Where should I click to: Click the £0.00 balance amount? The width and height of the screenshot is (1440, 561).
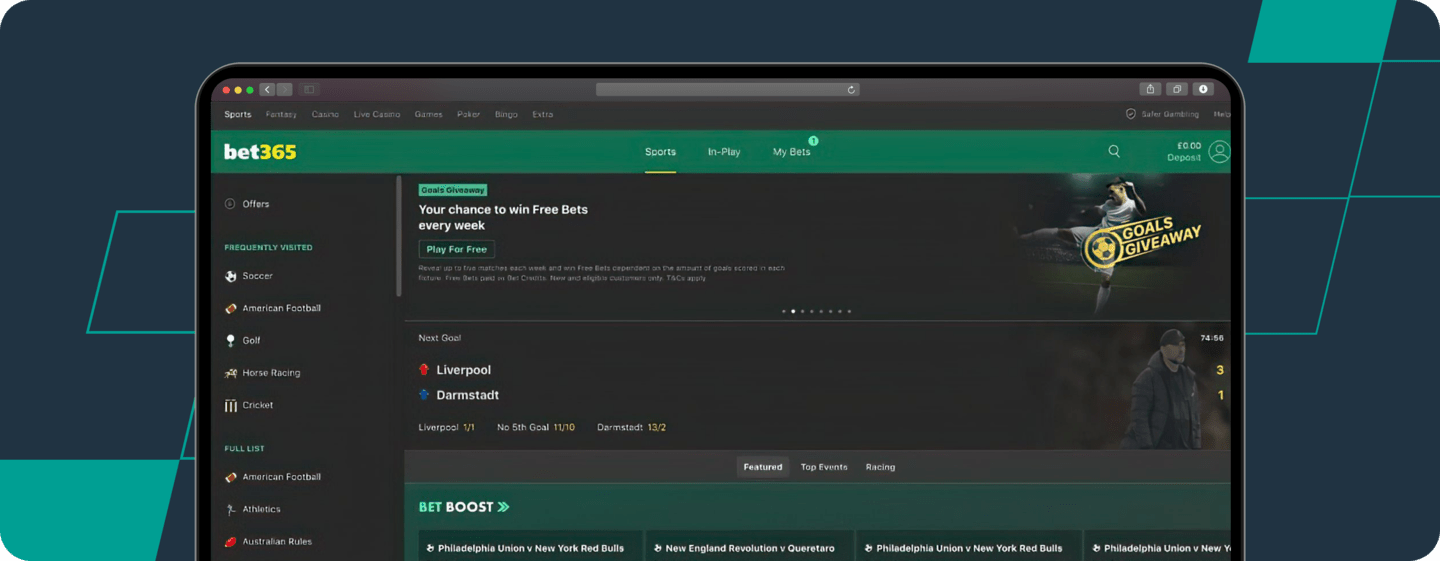point(1188,146)
